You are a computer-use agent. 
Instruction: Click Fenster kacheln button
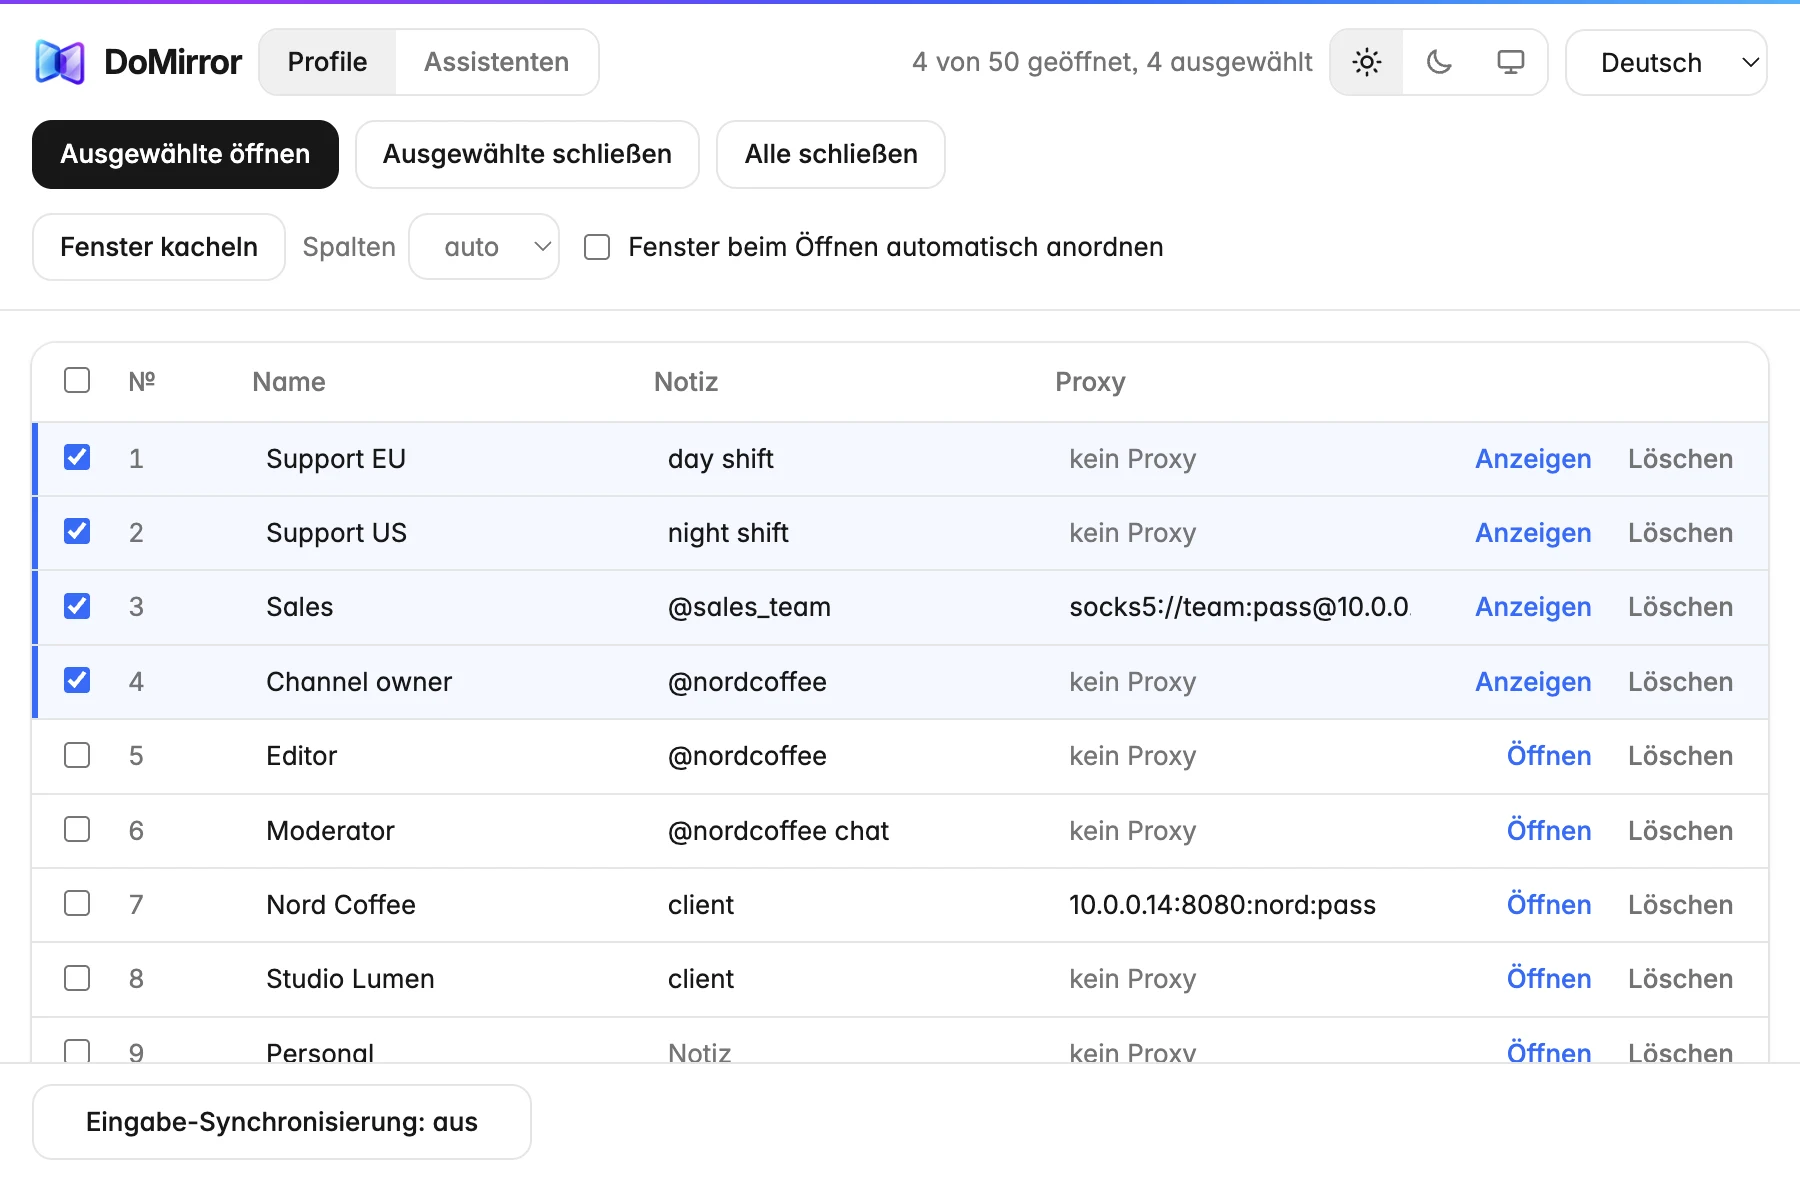159,247
